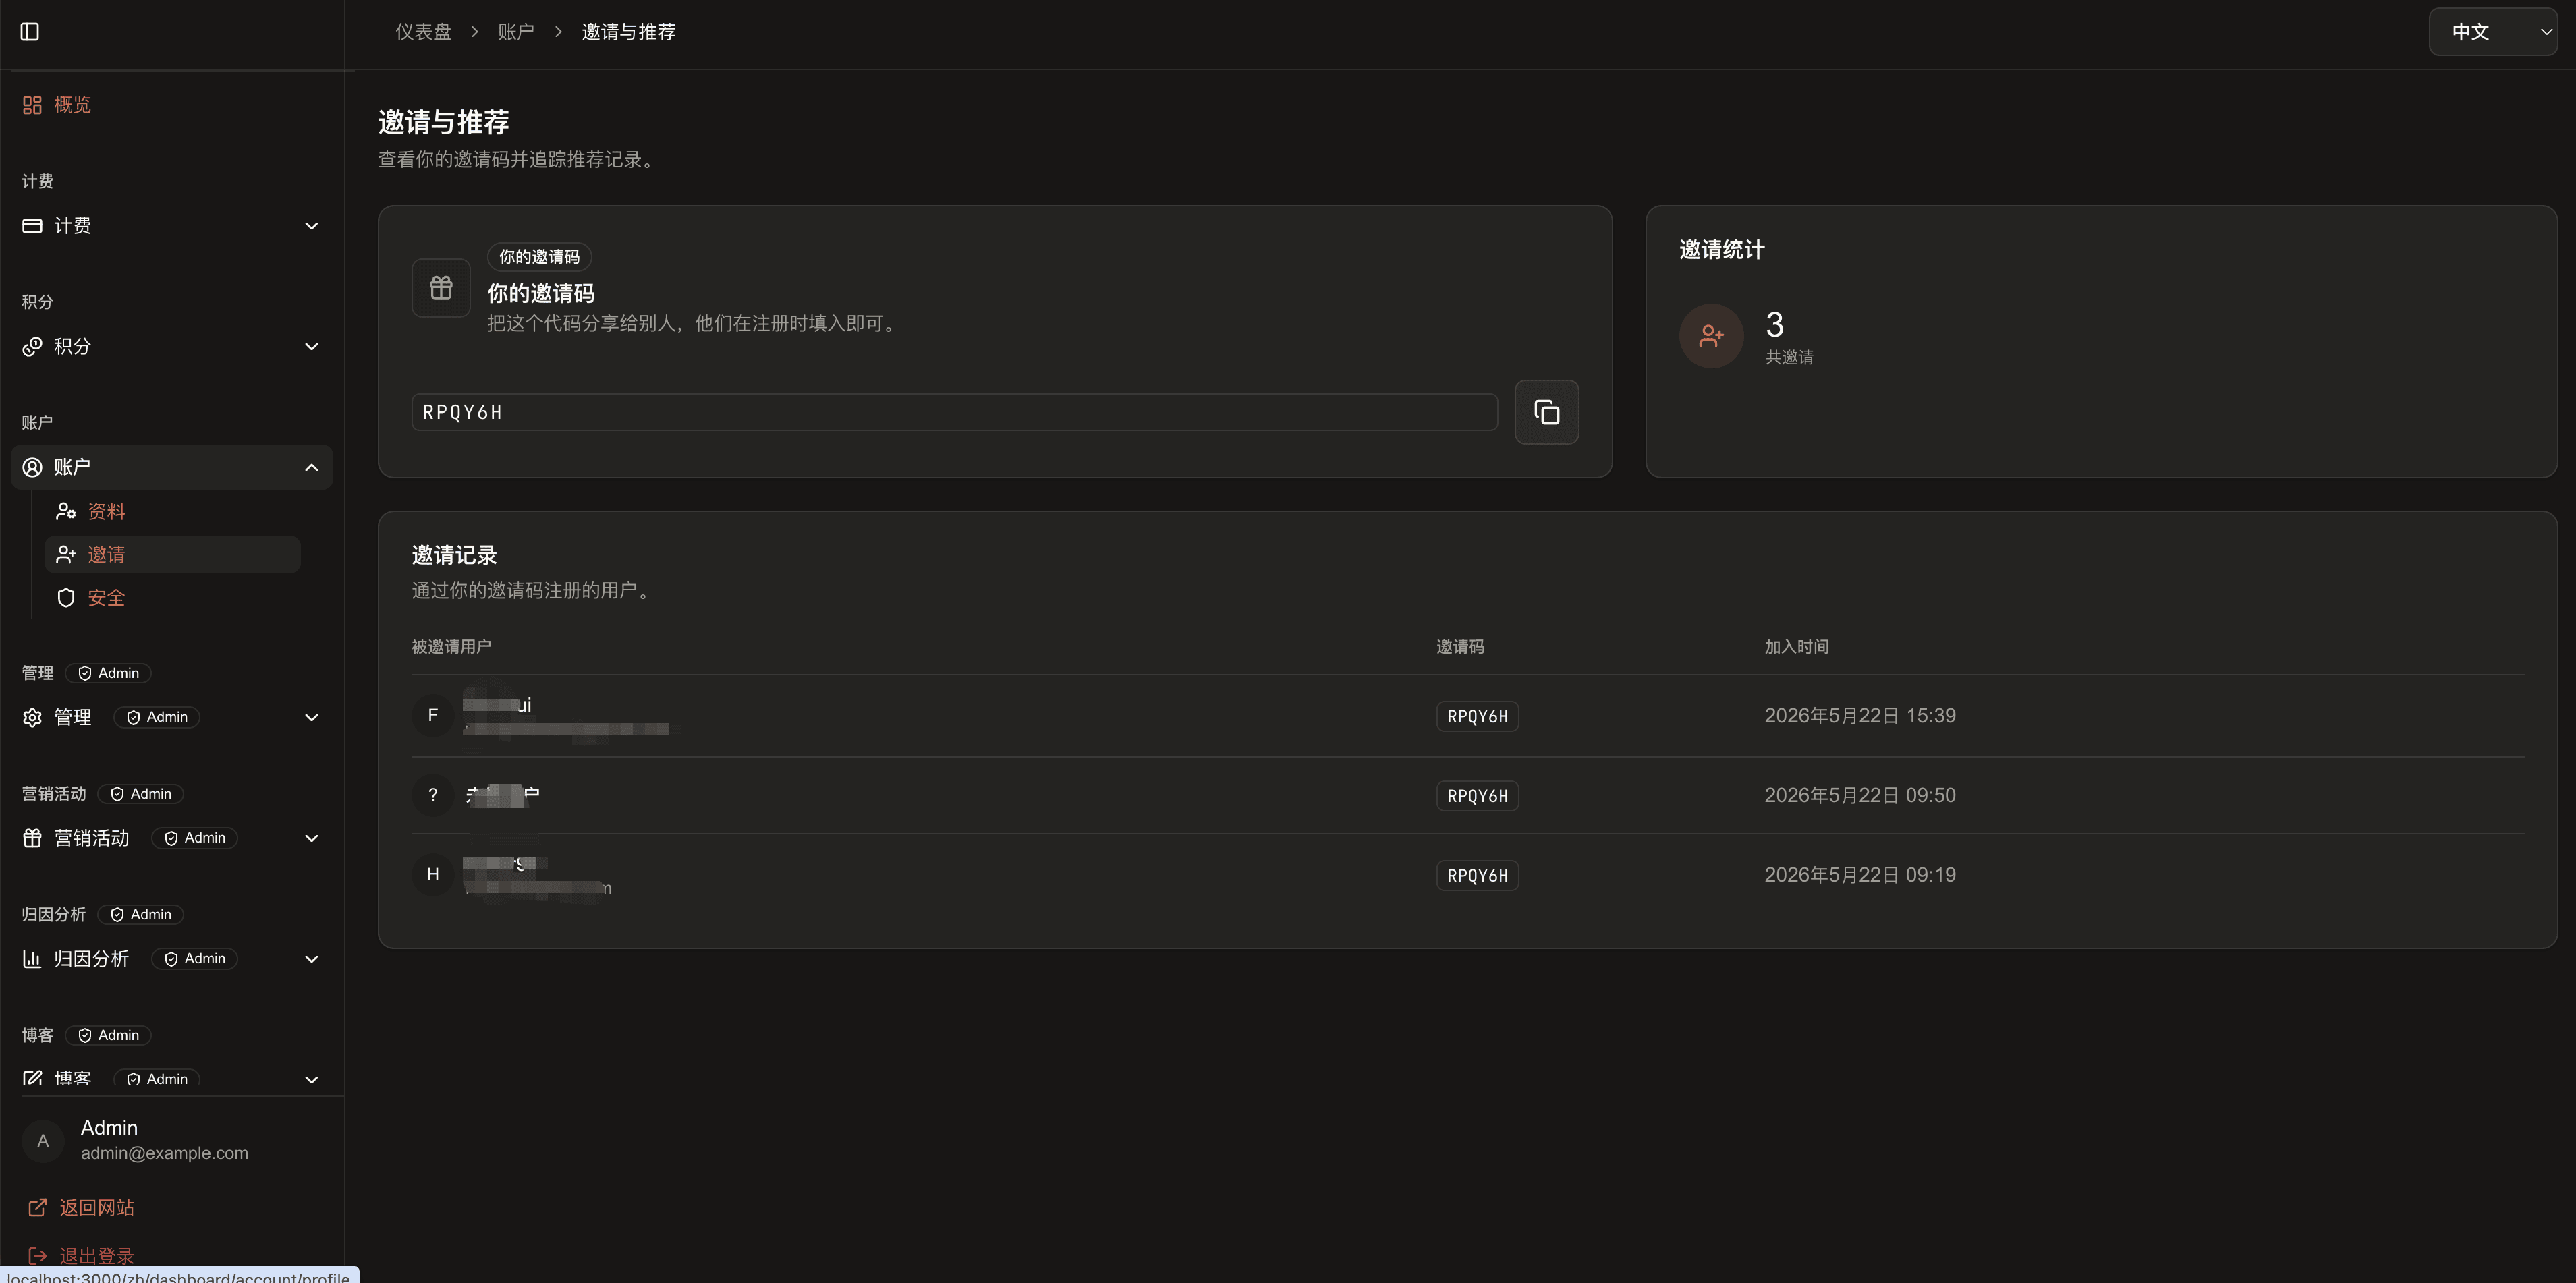Click the 加入时间 column header
The height and width of the screenshot is (1283, 2576).
1796,647
